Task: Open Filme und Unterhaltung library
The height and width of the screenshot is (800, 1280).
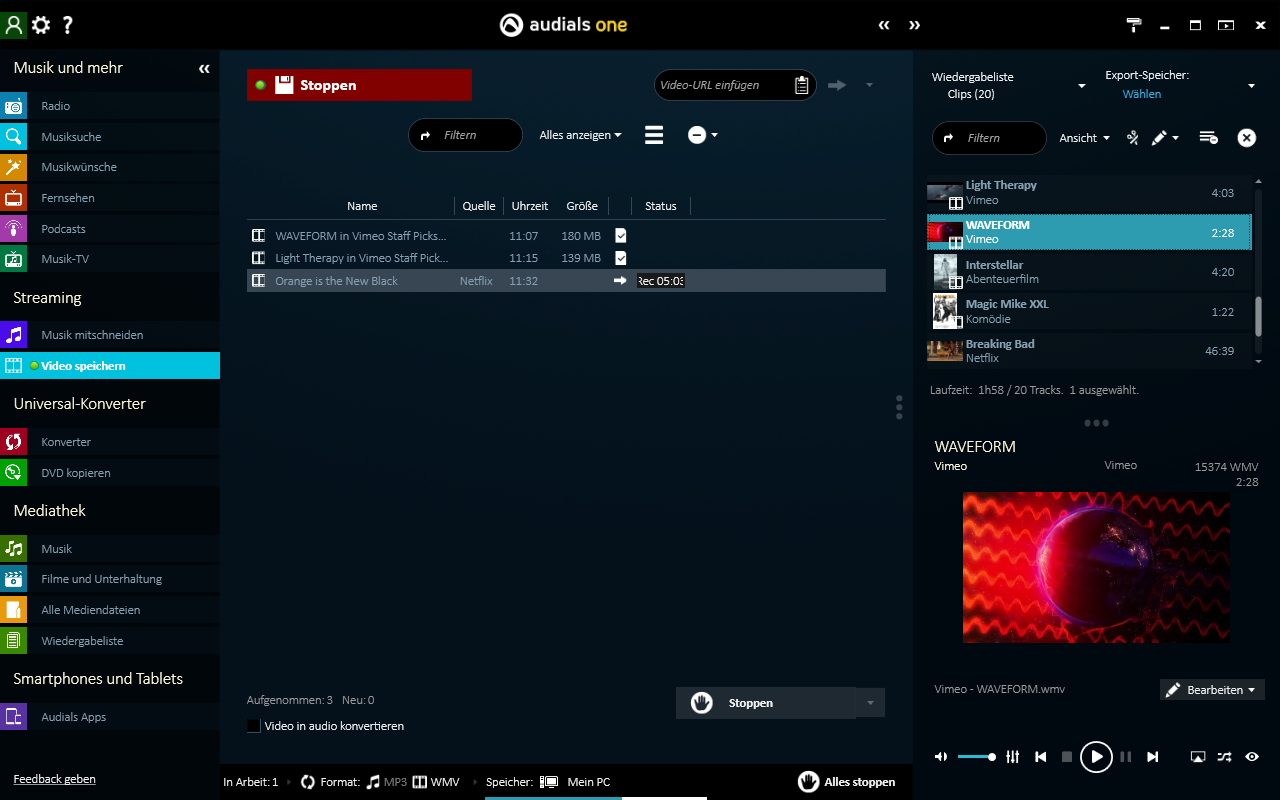Action: [x=110, y=579]
